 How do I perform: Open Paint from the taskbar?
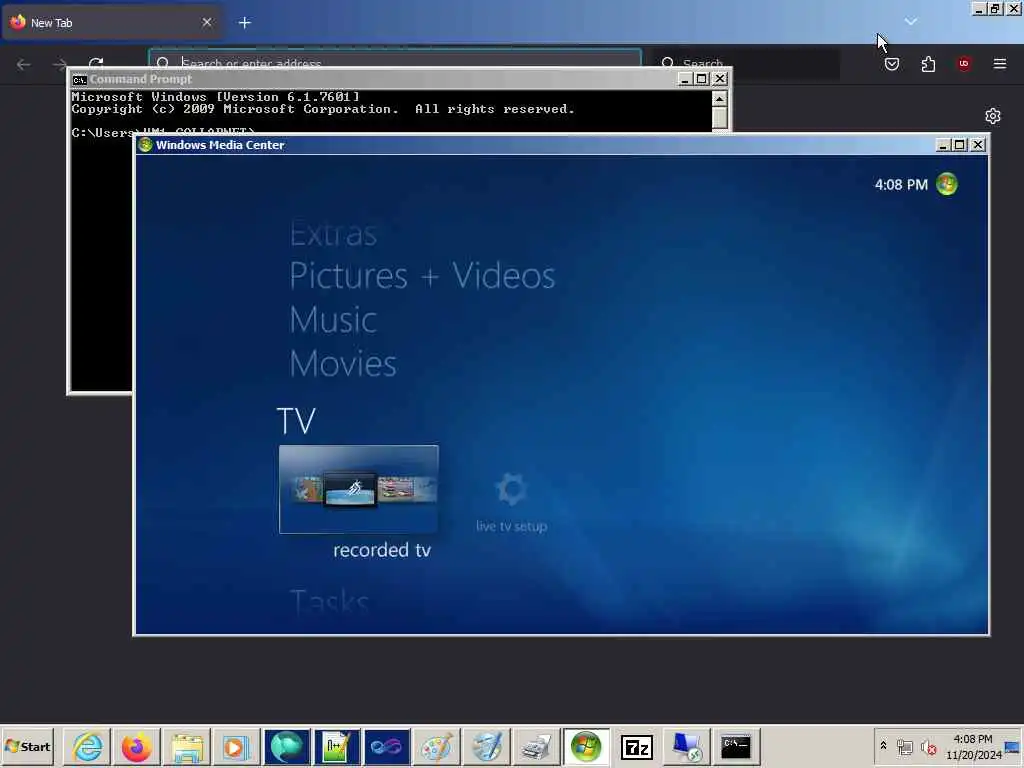point(437,746)
